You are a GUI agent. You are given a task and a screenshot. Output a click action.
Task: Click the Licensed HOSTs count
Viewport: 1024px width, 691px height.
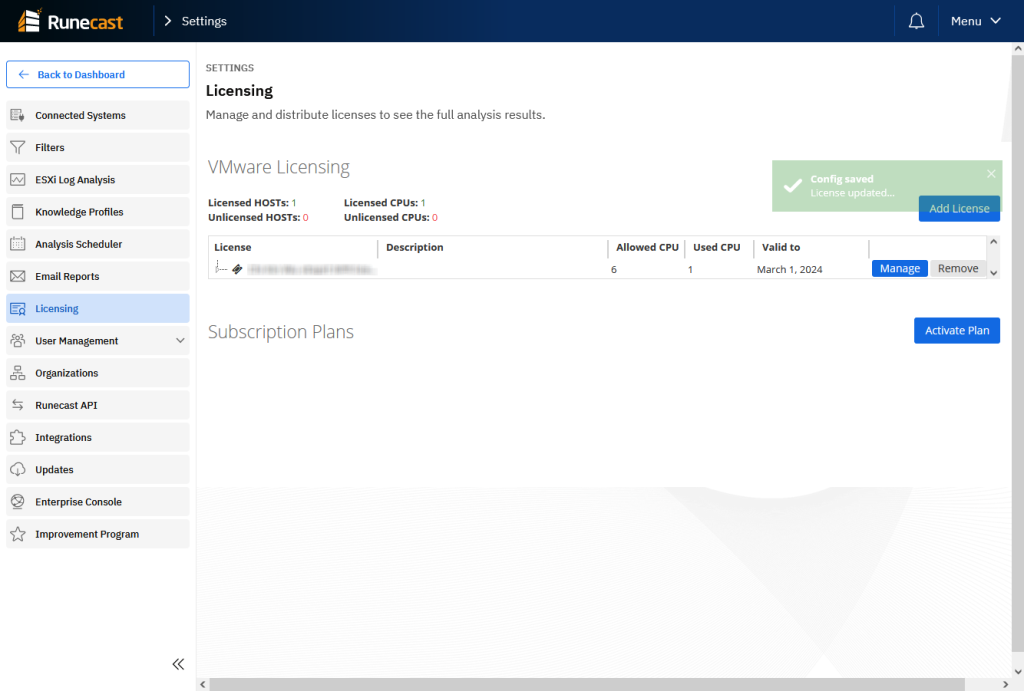[x=294, y=203]
